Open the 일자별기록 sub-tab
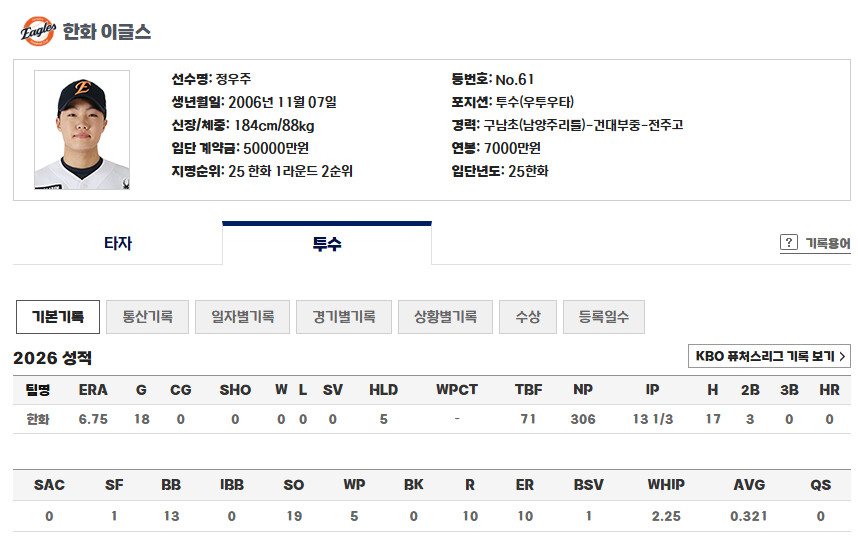 [x=242, y=317]
